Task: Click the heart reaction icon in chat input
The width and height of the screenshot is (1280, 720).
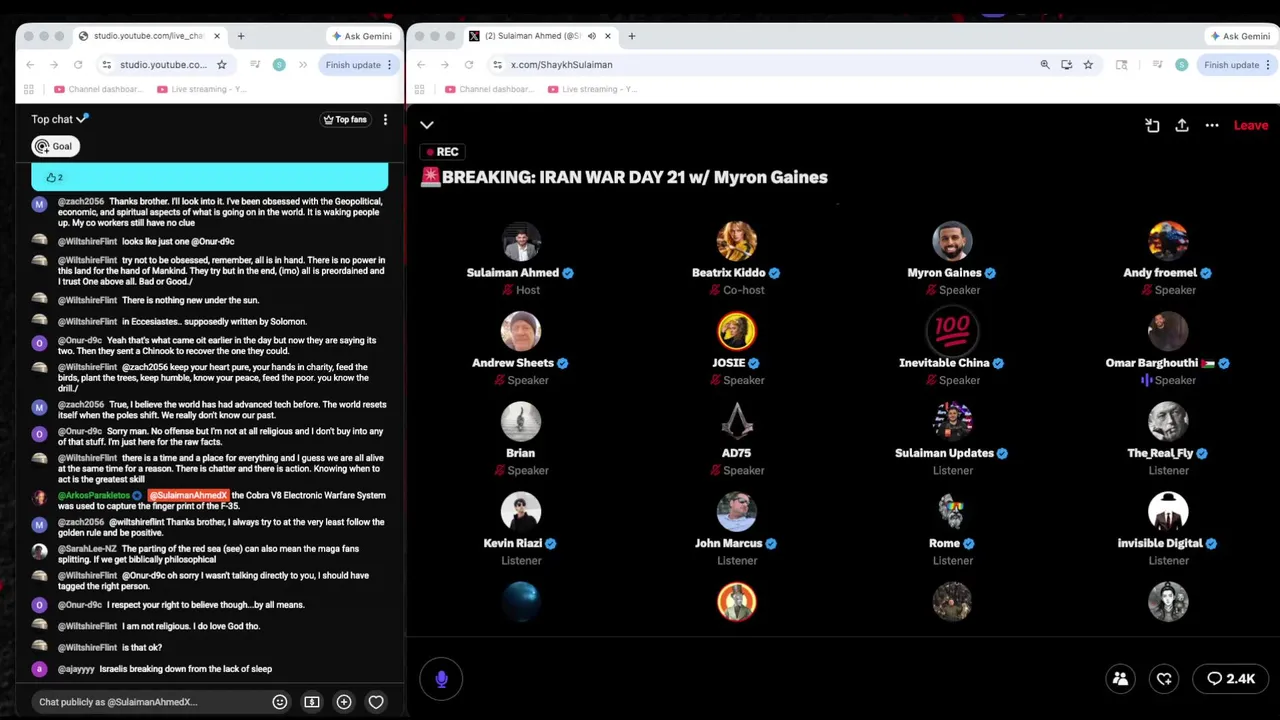Action: coord(376,702)
